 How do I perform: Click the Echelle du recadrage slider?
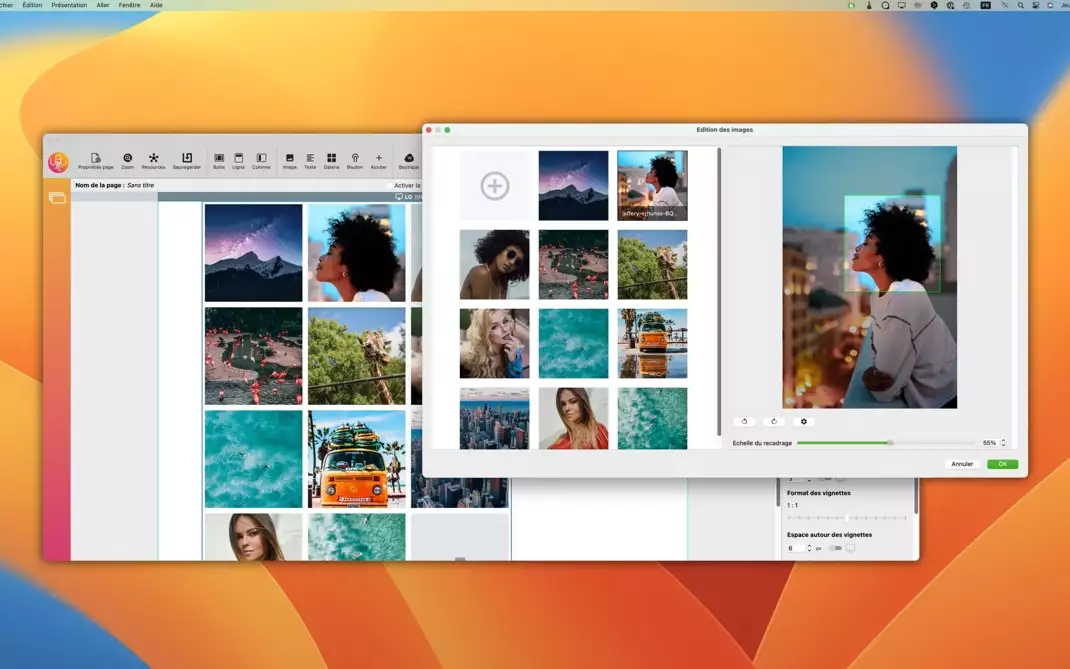pyautogui.click(x=890, y=443)
